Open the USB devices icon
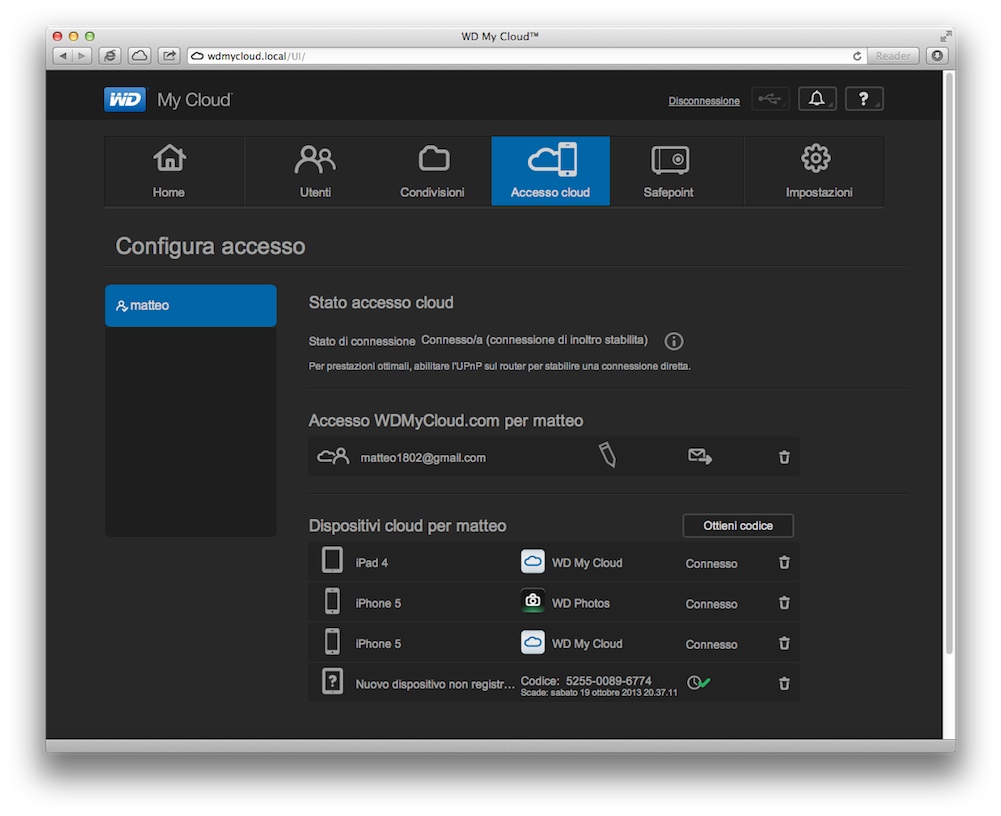The width and height of the screenshot is (1001, 816). tap(770, 99)
